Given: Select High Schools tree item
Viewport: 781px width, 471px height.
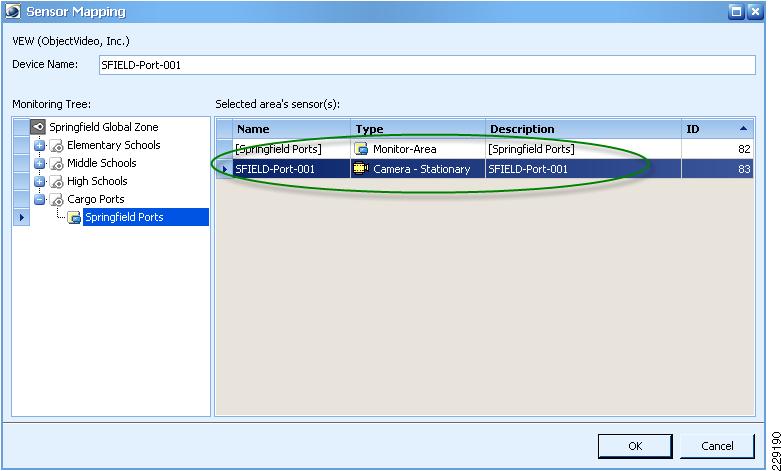Looking at the screenshot, I should (97, 181).
